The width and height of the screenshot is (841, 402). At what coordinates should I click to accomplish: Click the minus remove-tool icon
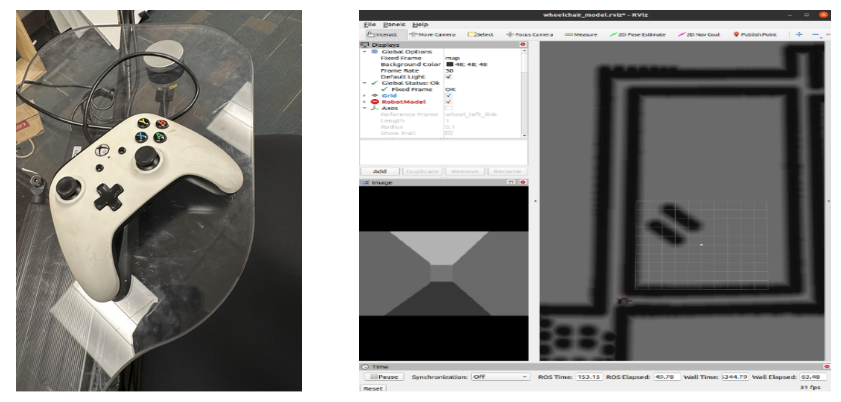tap(815, 34)
